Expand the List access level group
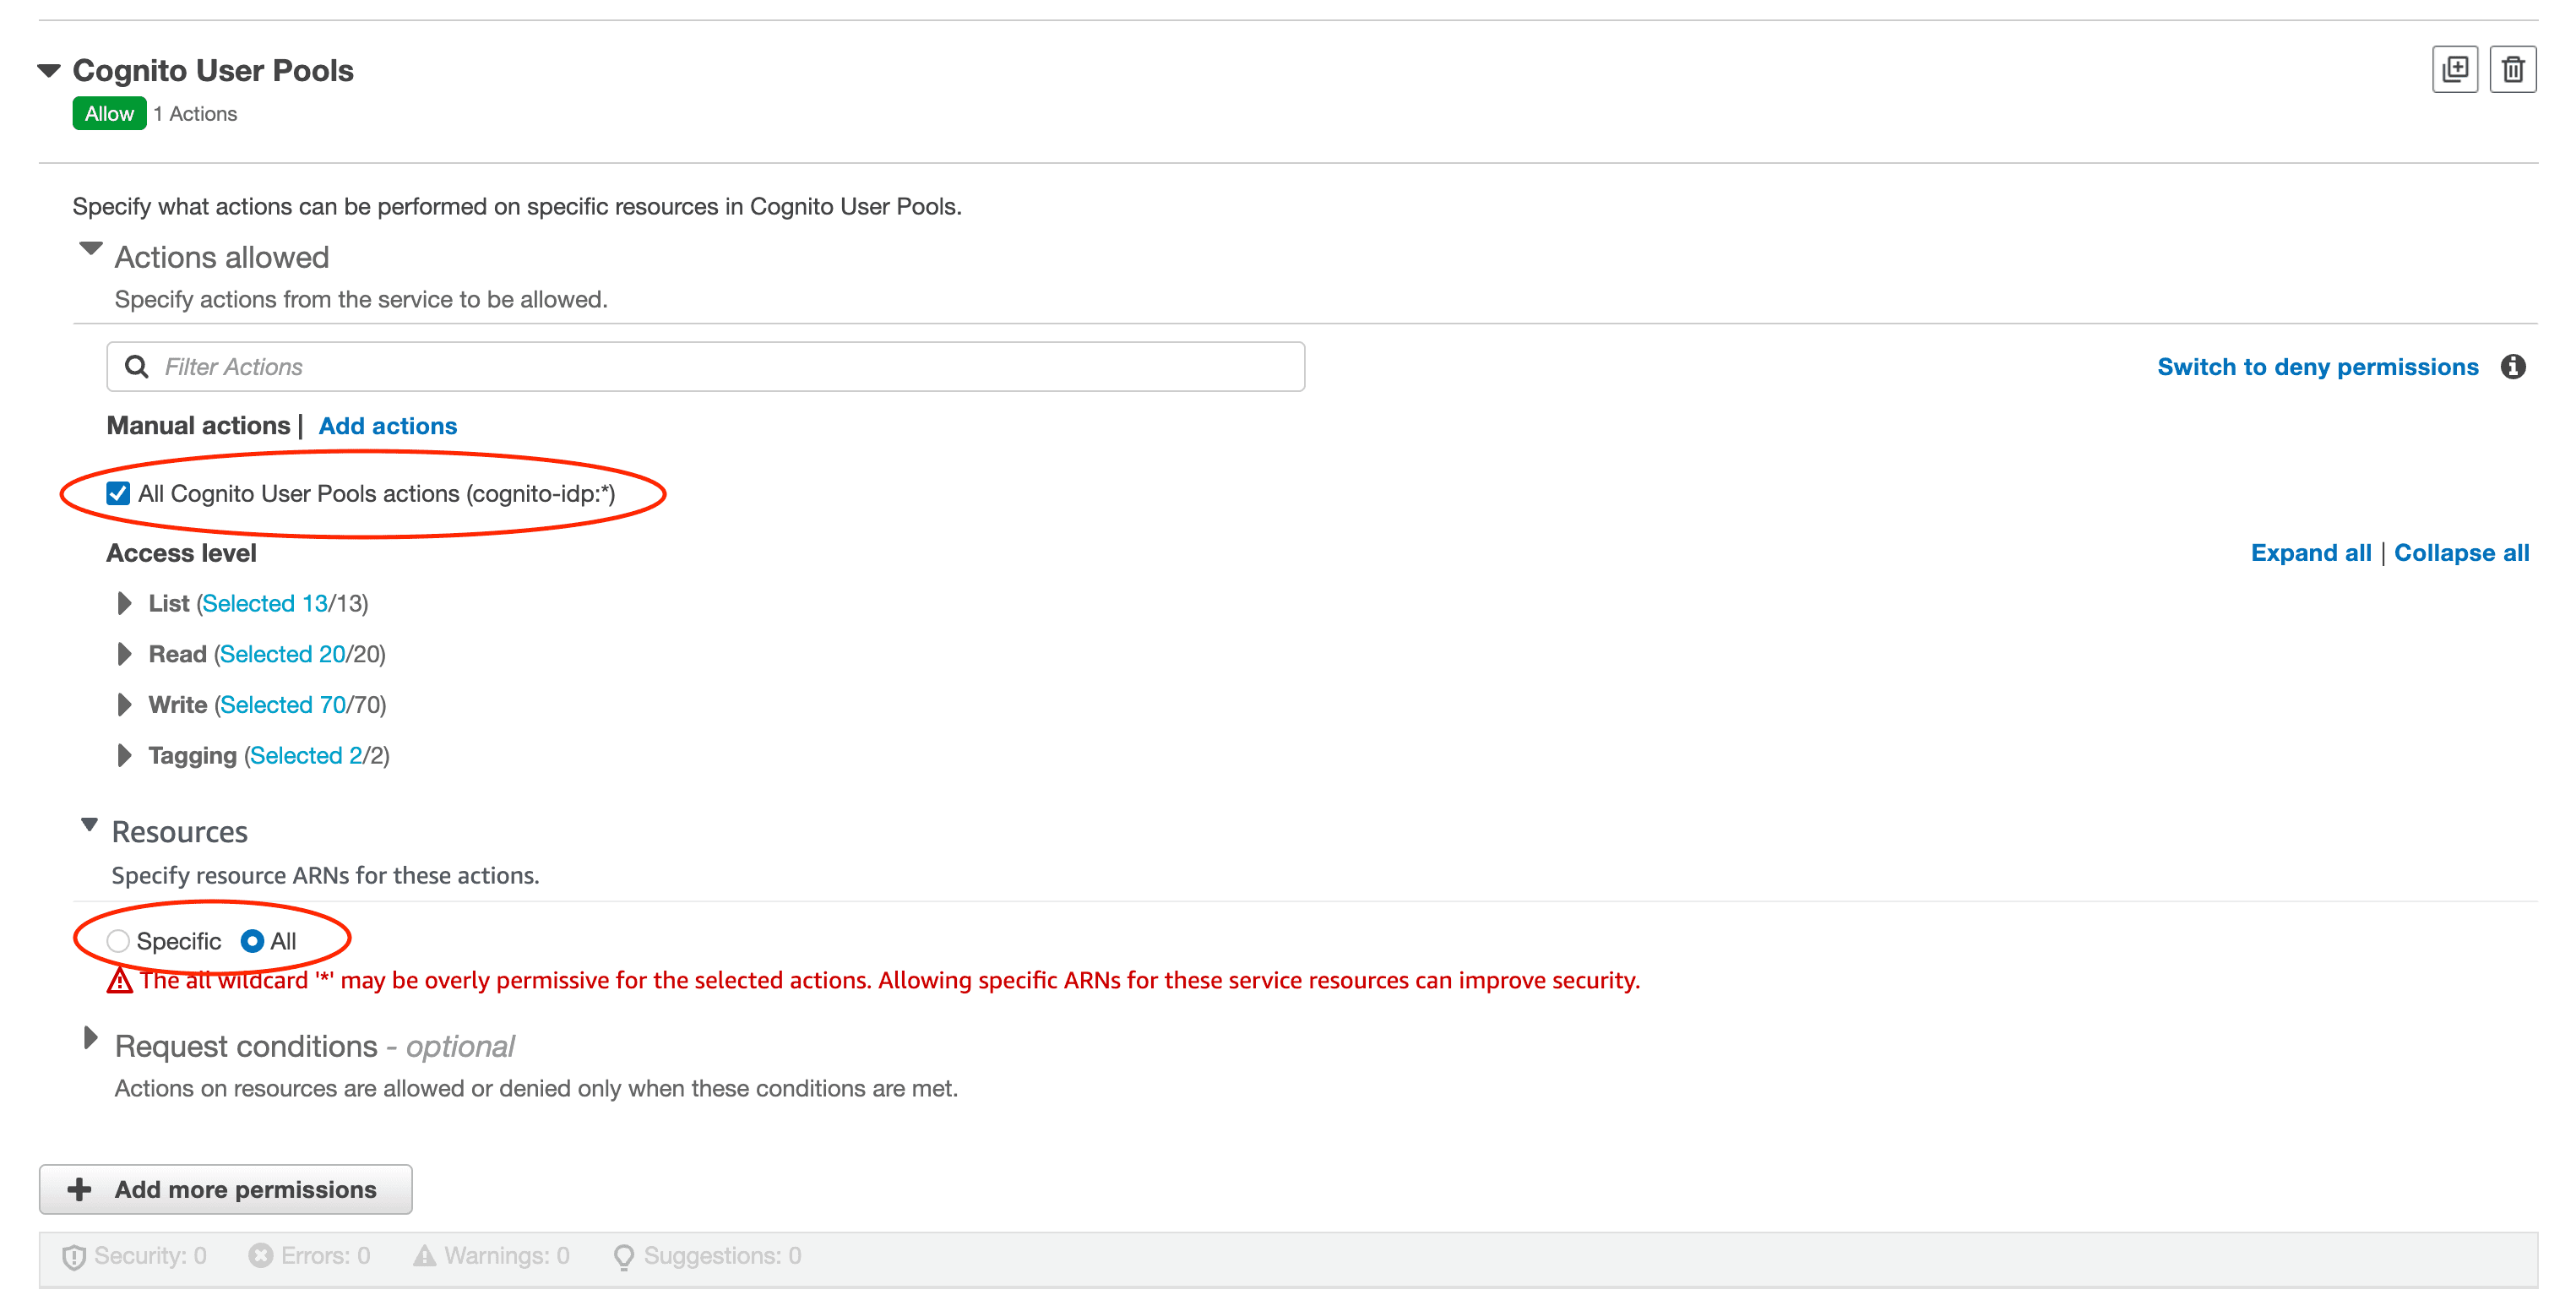The height and width of the screenshot is (1306, 2576). [125, 603]
